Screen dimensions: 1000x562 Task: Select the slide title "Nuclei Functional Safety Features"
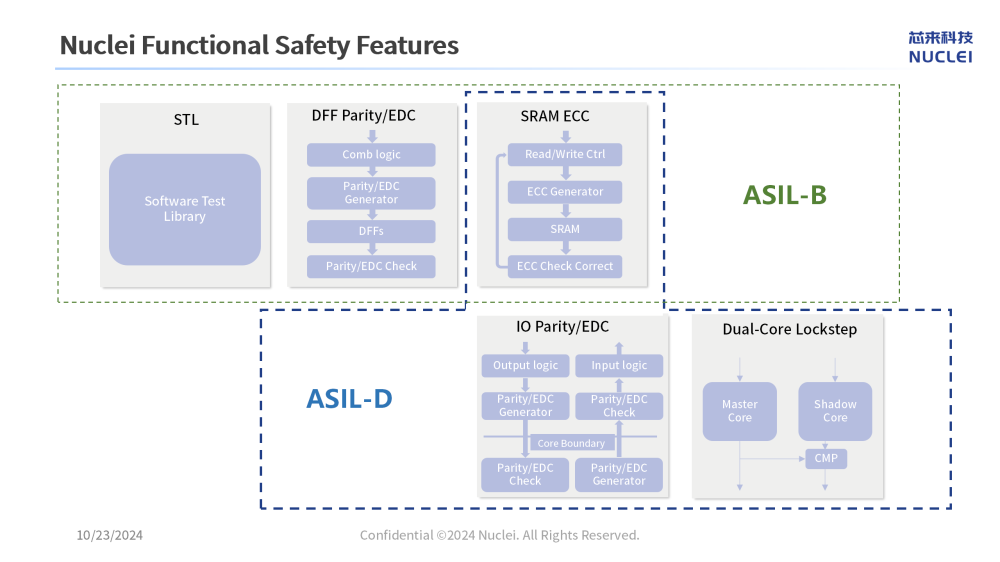pos(259,45)
